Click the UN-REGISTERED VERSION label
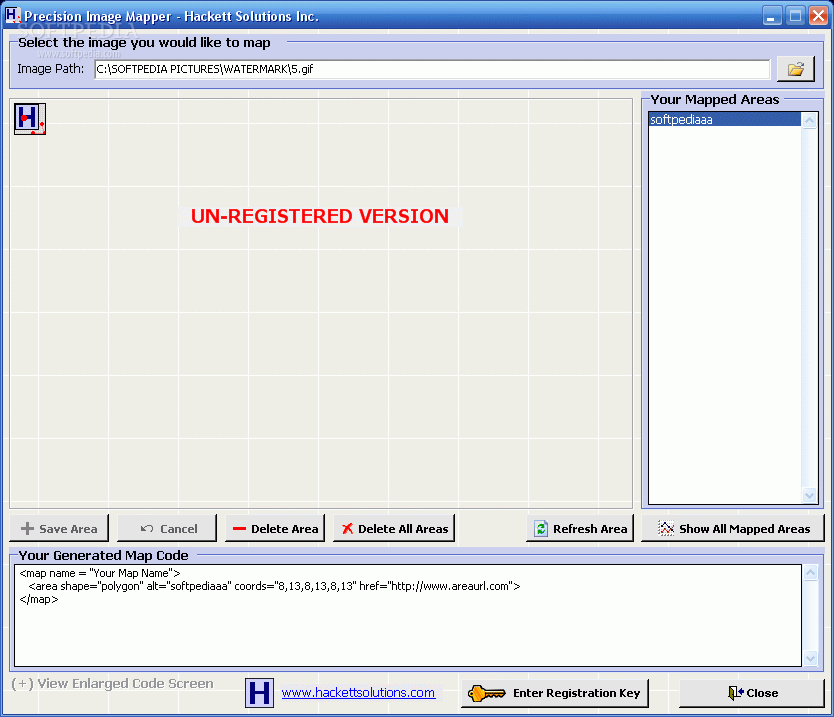The height and width of the screenshot is (717, 834). coord(320,216)
